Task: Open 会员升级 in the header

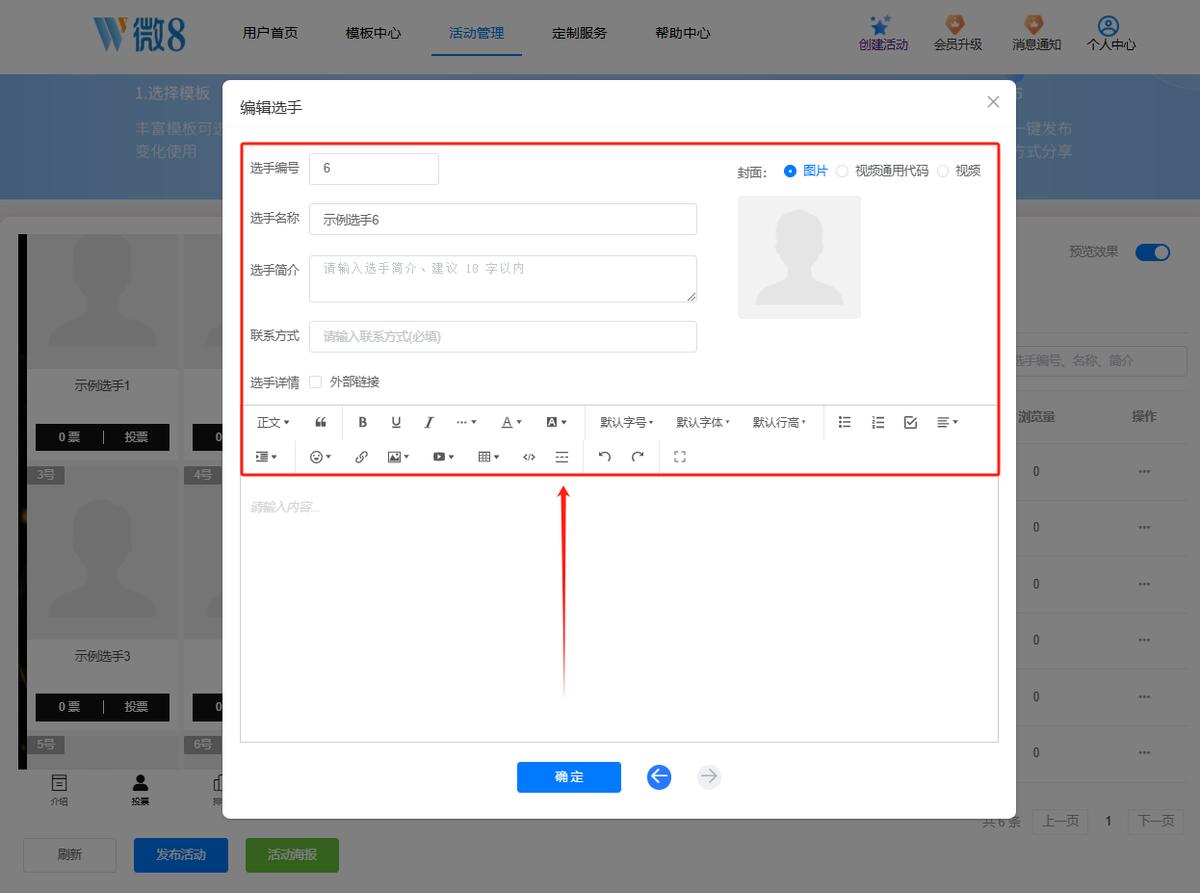Action: 958,33
